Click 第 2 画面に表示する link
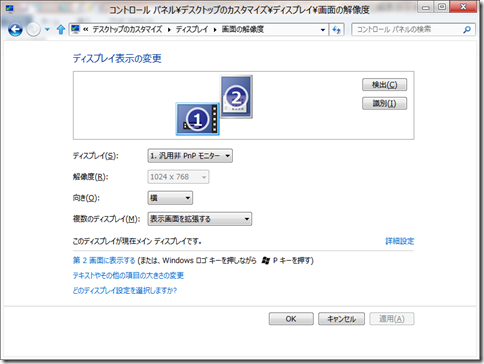Image resolution: width=484 pixels, height=364 pixels. 104,260
